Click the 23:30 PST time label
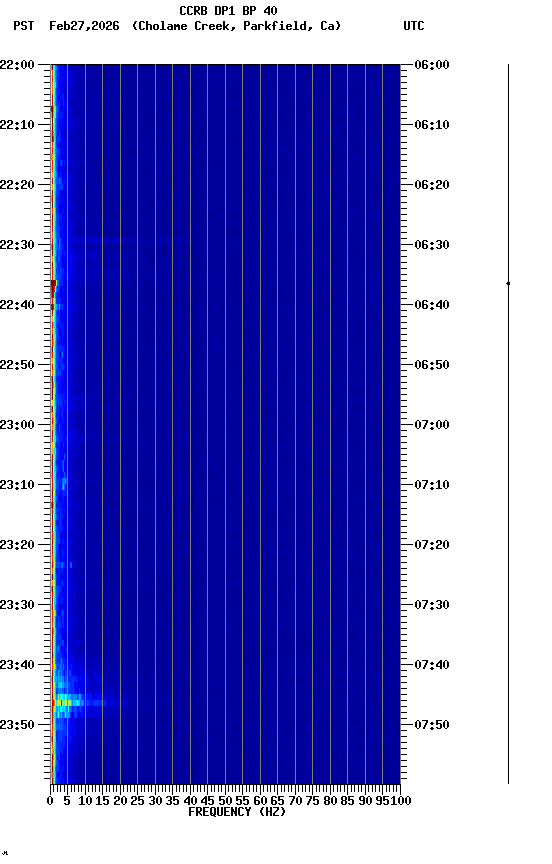552x864 pixels. 17,605
